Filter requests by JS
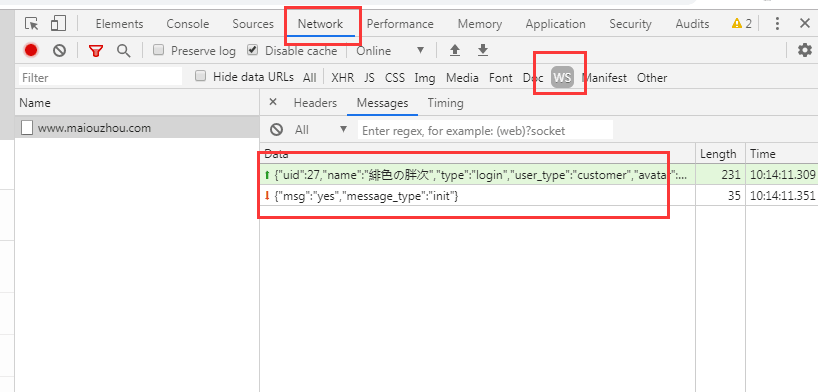Viewport: 818px width, 392px height. [369, 78]
